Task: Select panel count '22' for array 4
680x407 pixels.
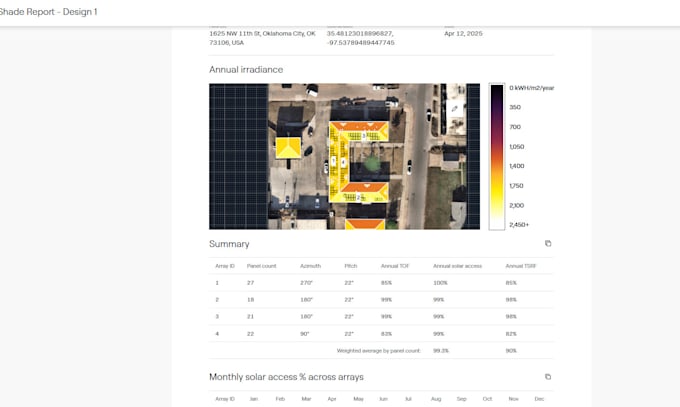Action: (250, 334)
